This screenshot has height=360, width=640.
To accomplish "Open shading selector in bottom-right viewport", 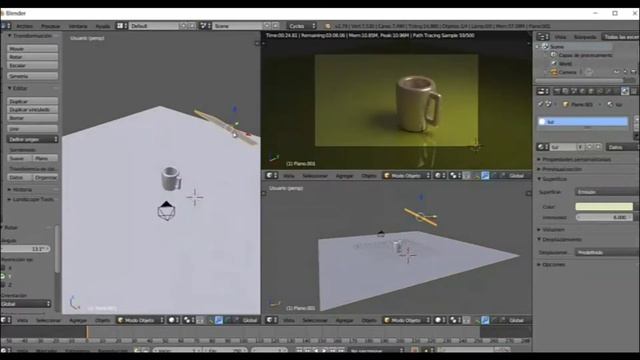I will 440,320.
